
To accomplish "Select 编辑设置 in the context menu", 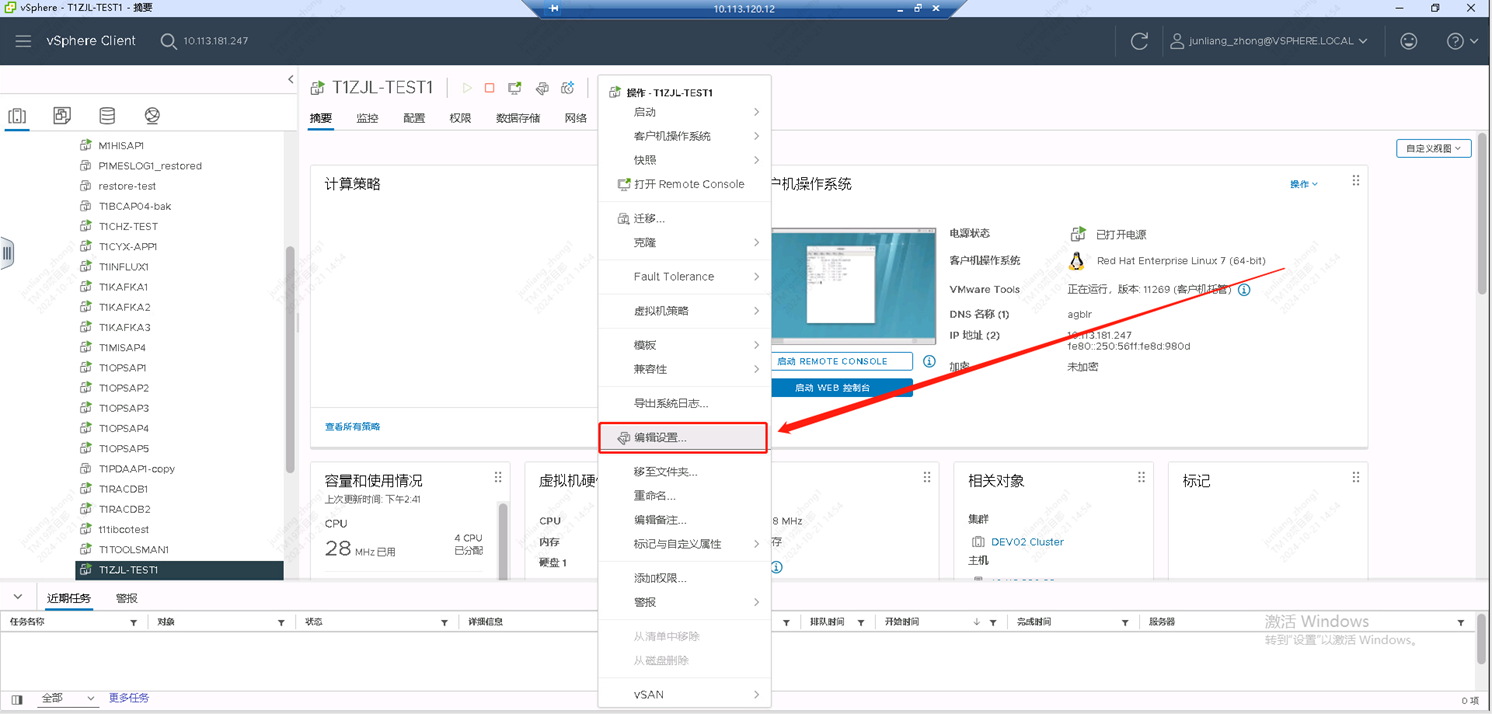I will click(660, 438).
